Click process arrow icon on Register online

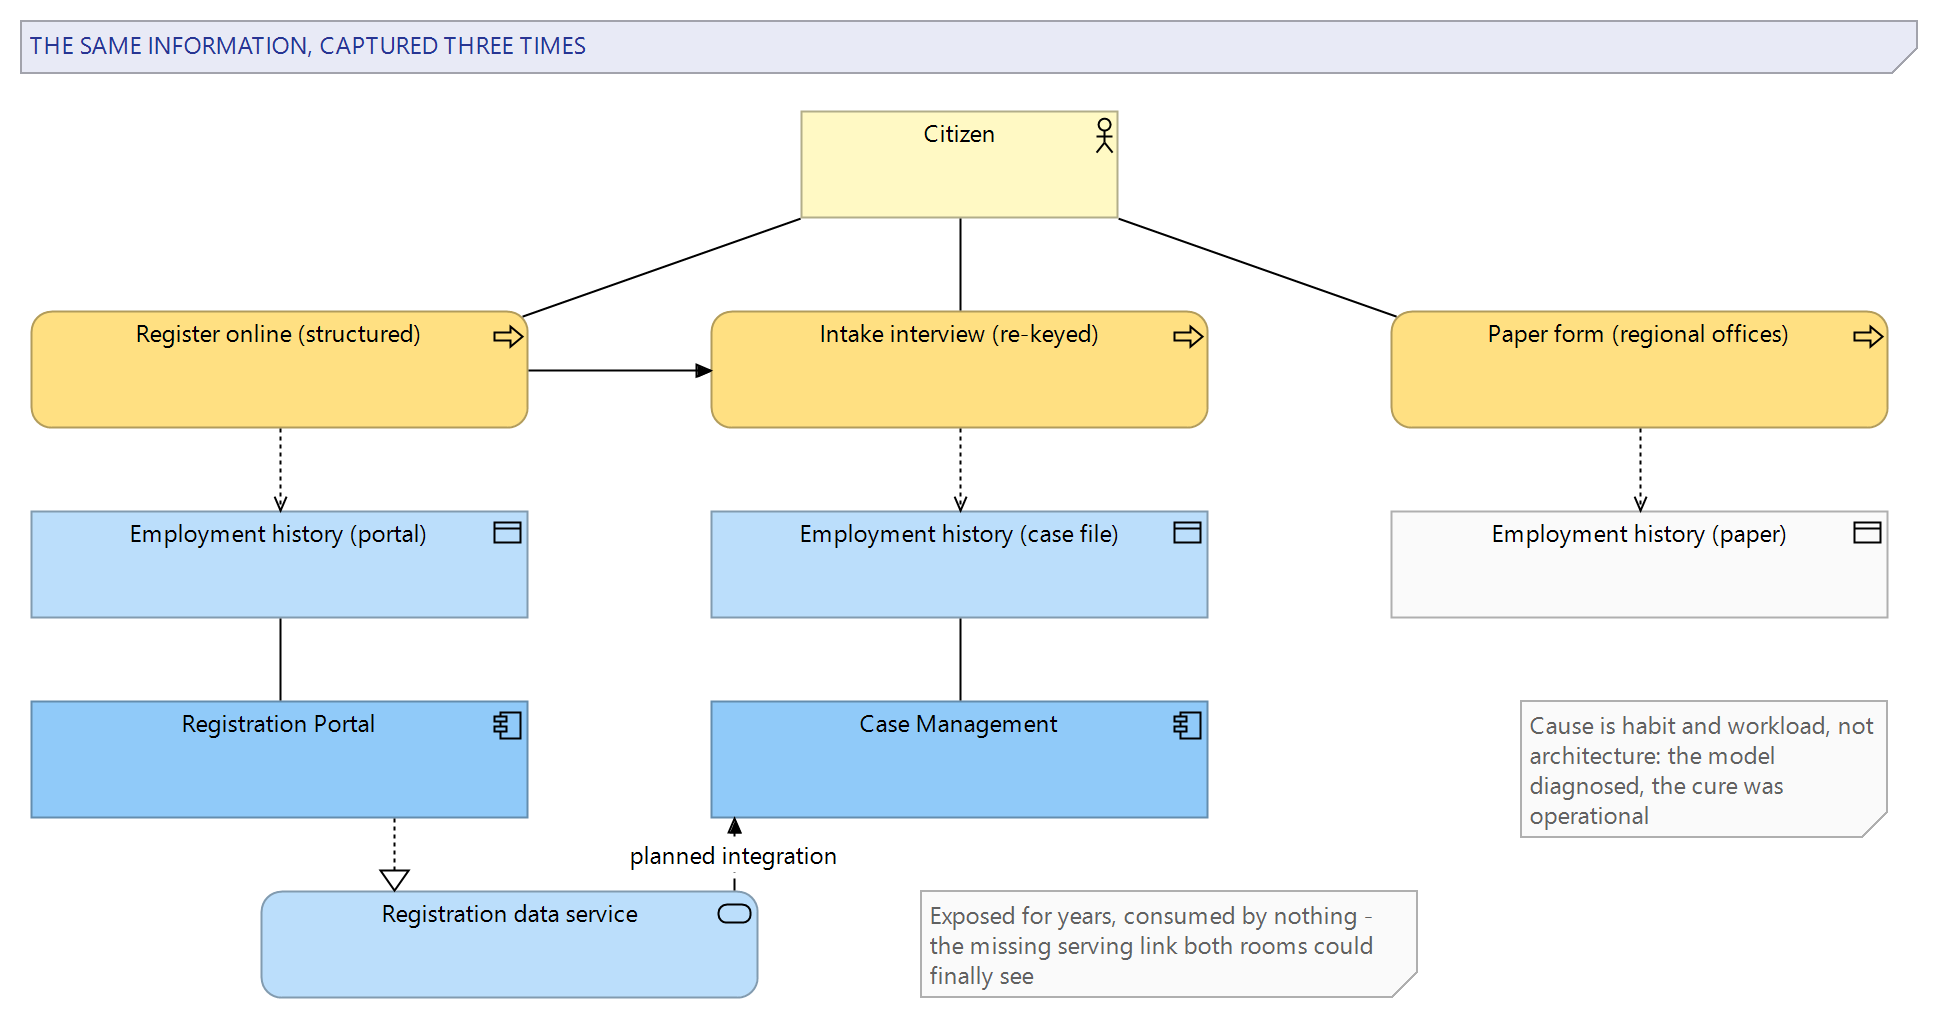tap(508, 337)
